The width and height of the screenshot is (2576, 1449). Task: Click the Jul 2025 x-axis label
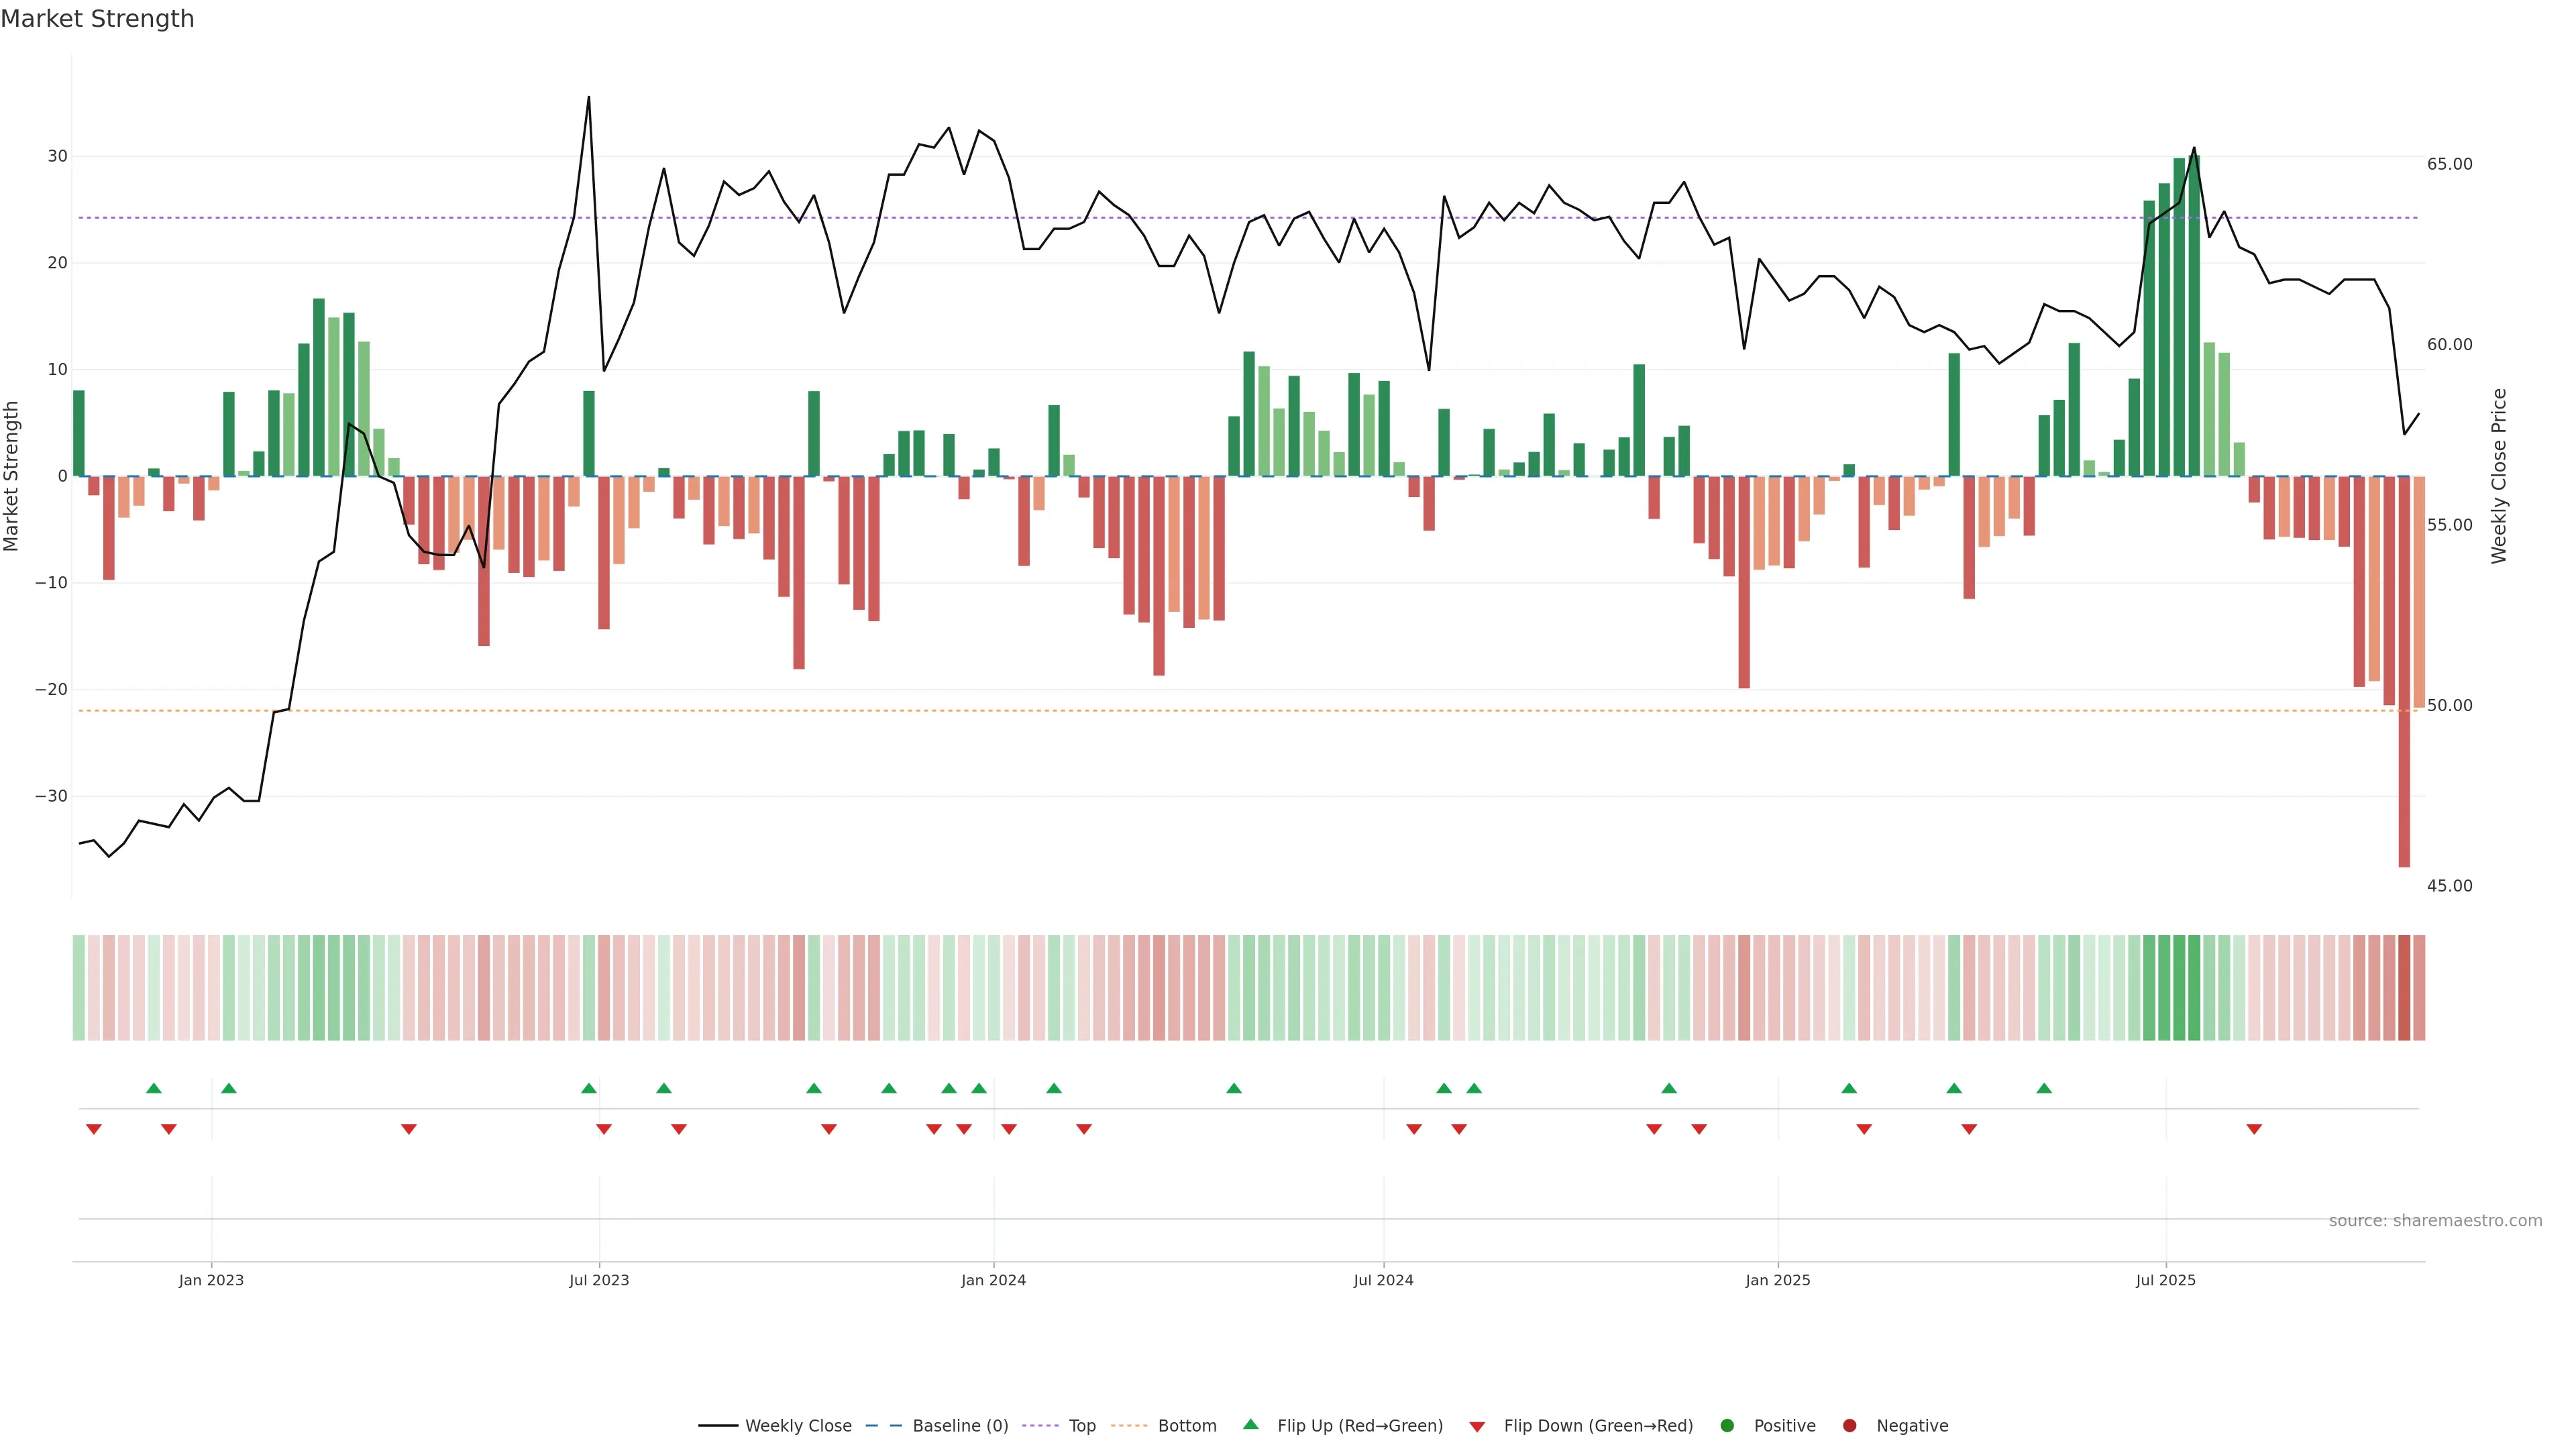click(2165, 1280)
